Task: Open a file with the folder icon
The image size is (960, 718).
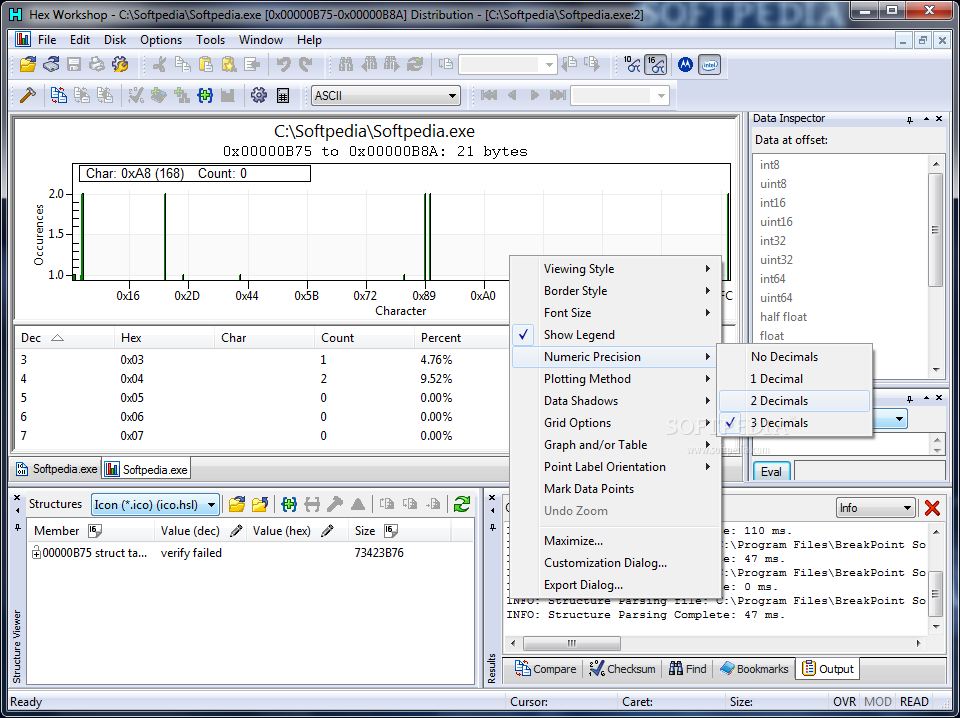Action: tap(28, 64)
